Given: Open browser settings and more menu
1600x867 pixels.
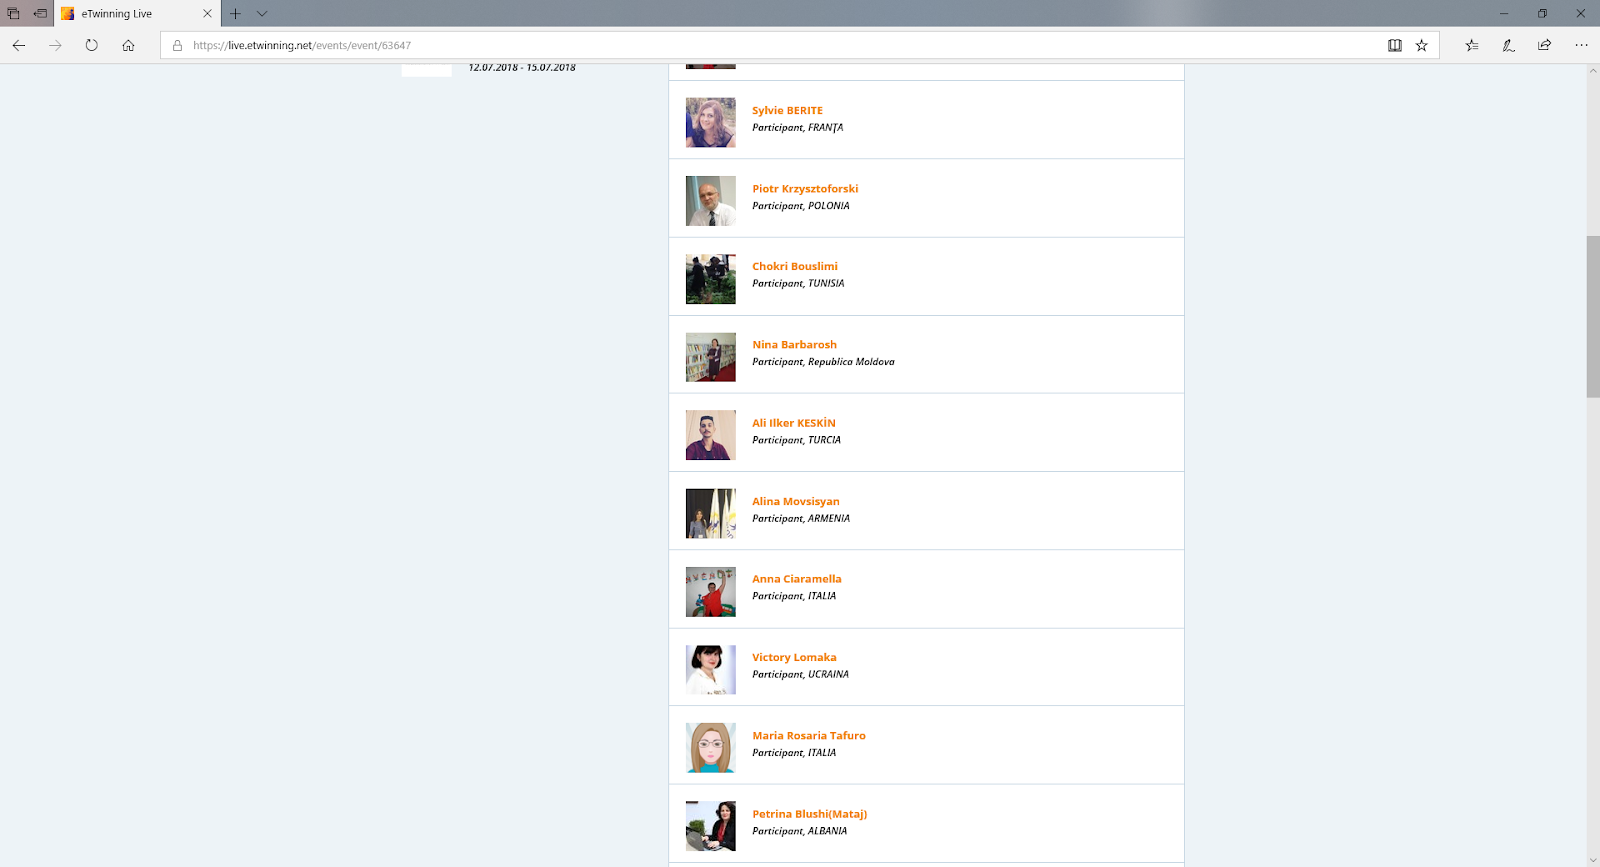Looking at the screenshot, I should [1581, 45].
